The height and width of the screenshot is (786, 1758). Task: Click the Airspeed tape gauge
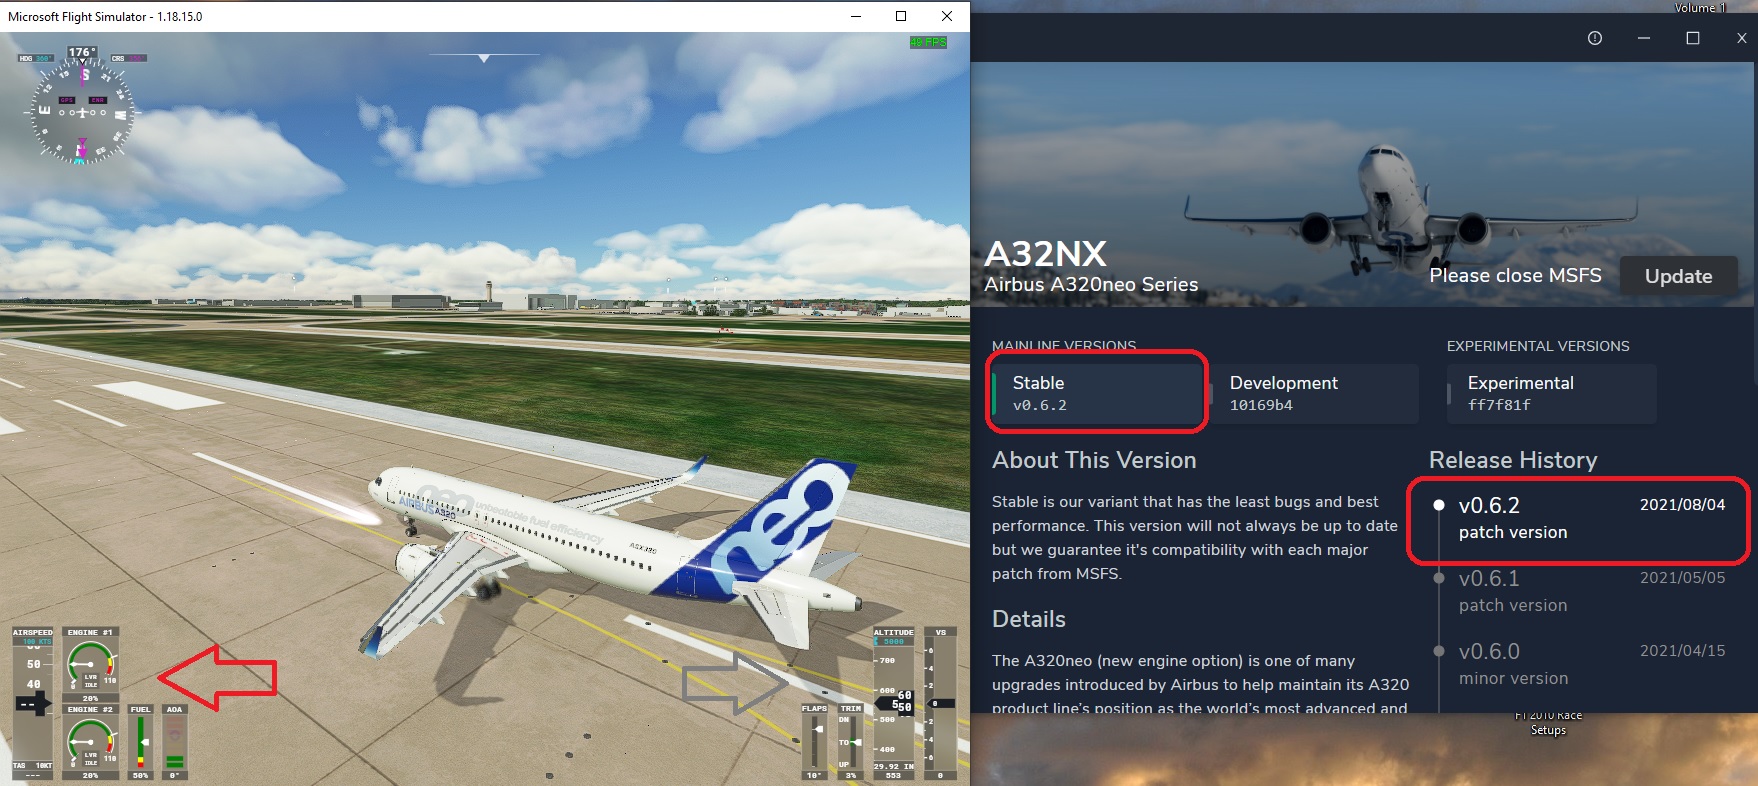32,704
